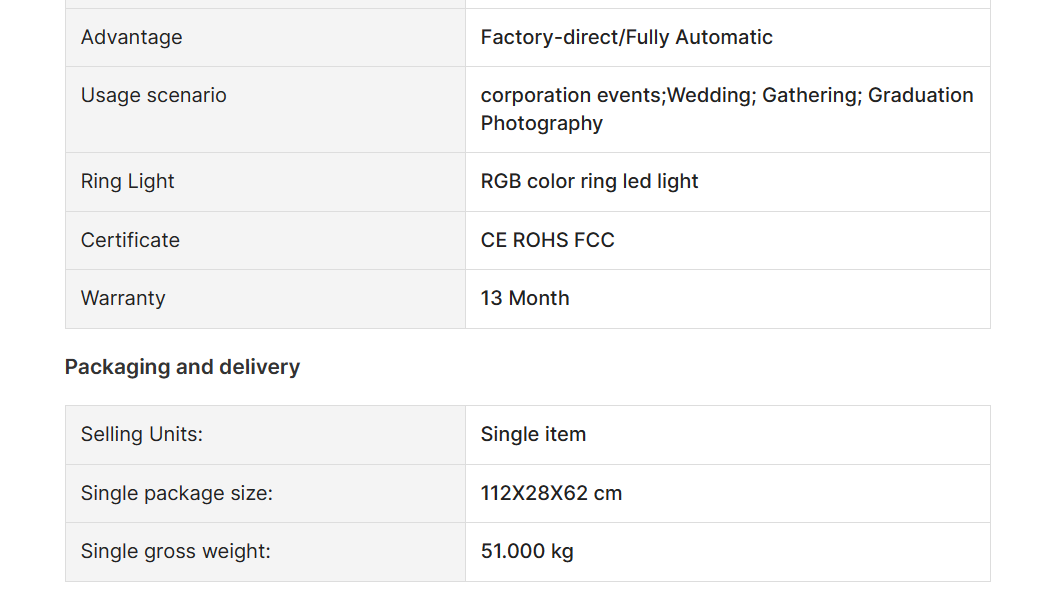Click the Graduation text in usage scenario
1040x600 pixels.
click(x=921, y=95)
